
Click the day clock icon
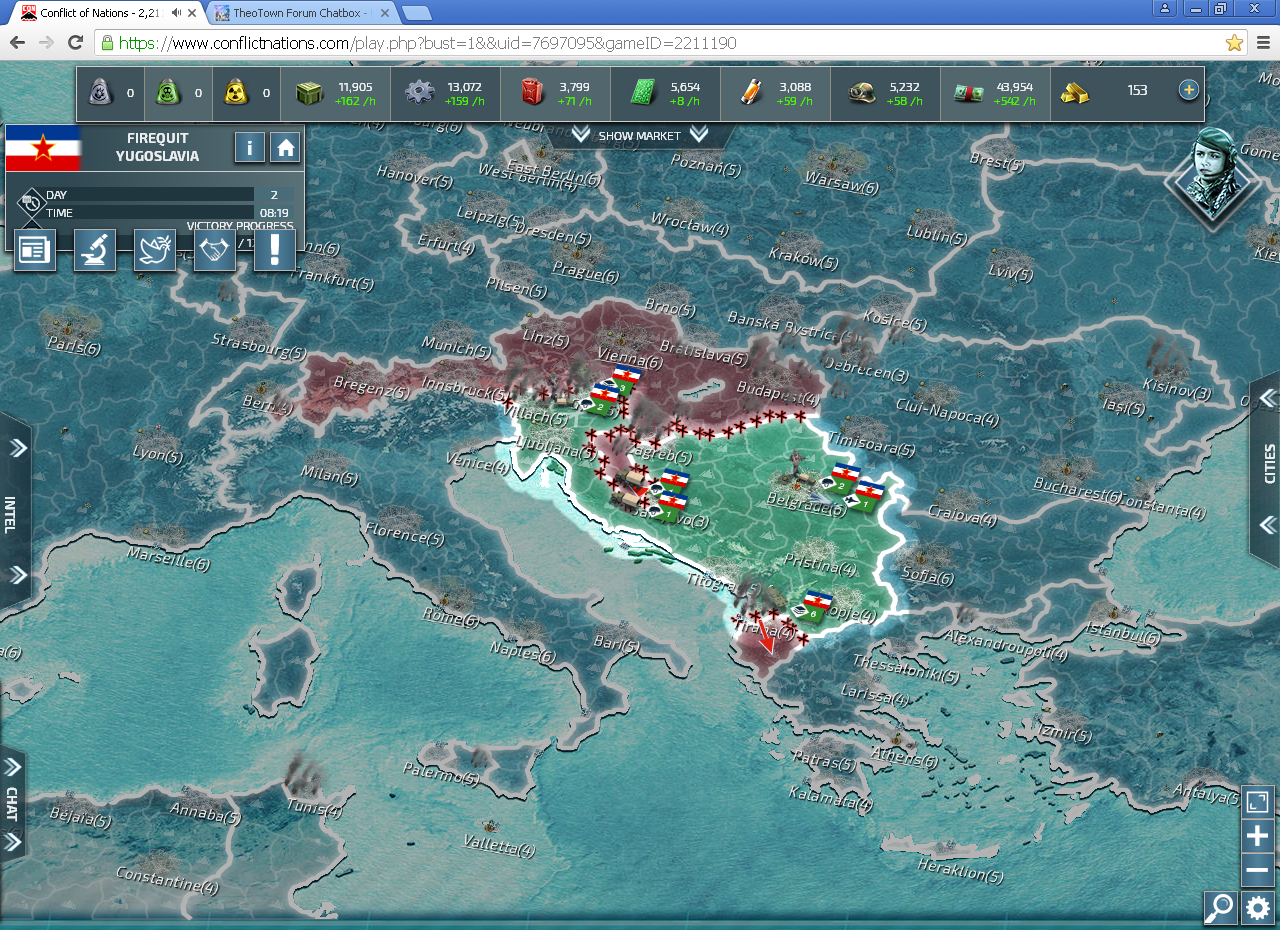[31, 203]
